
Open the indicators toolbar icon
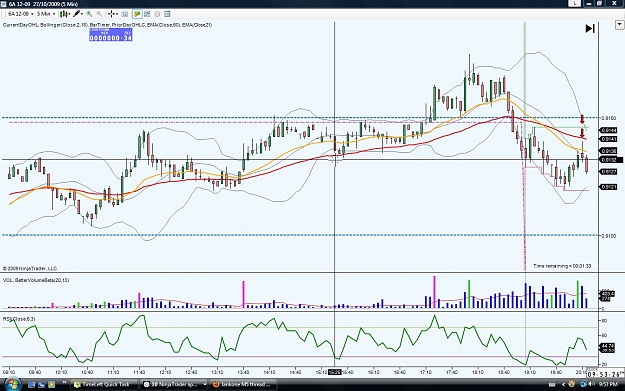click(147, 14)
